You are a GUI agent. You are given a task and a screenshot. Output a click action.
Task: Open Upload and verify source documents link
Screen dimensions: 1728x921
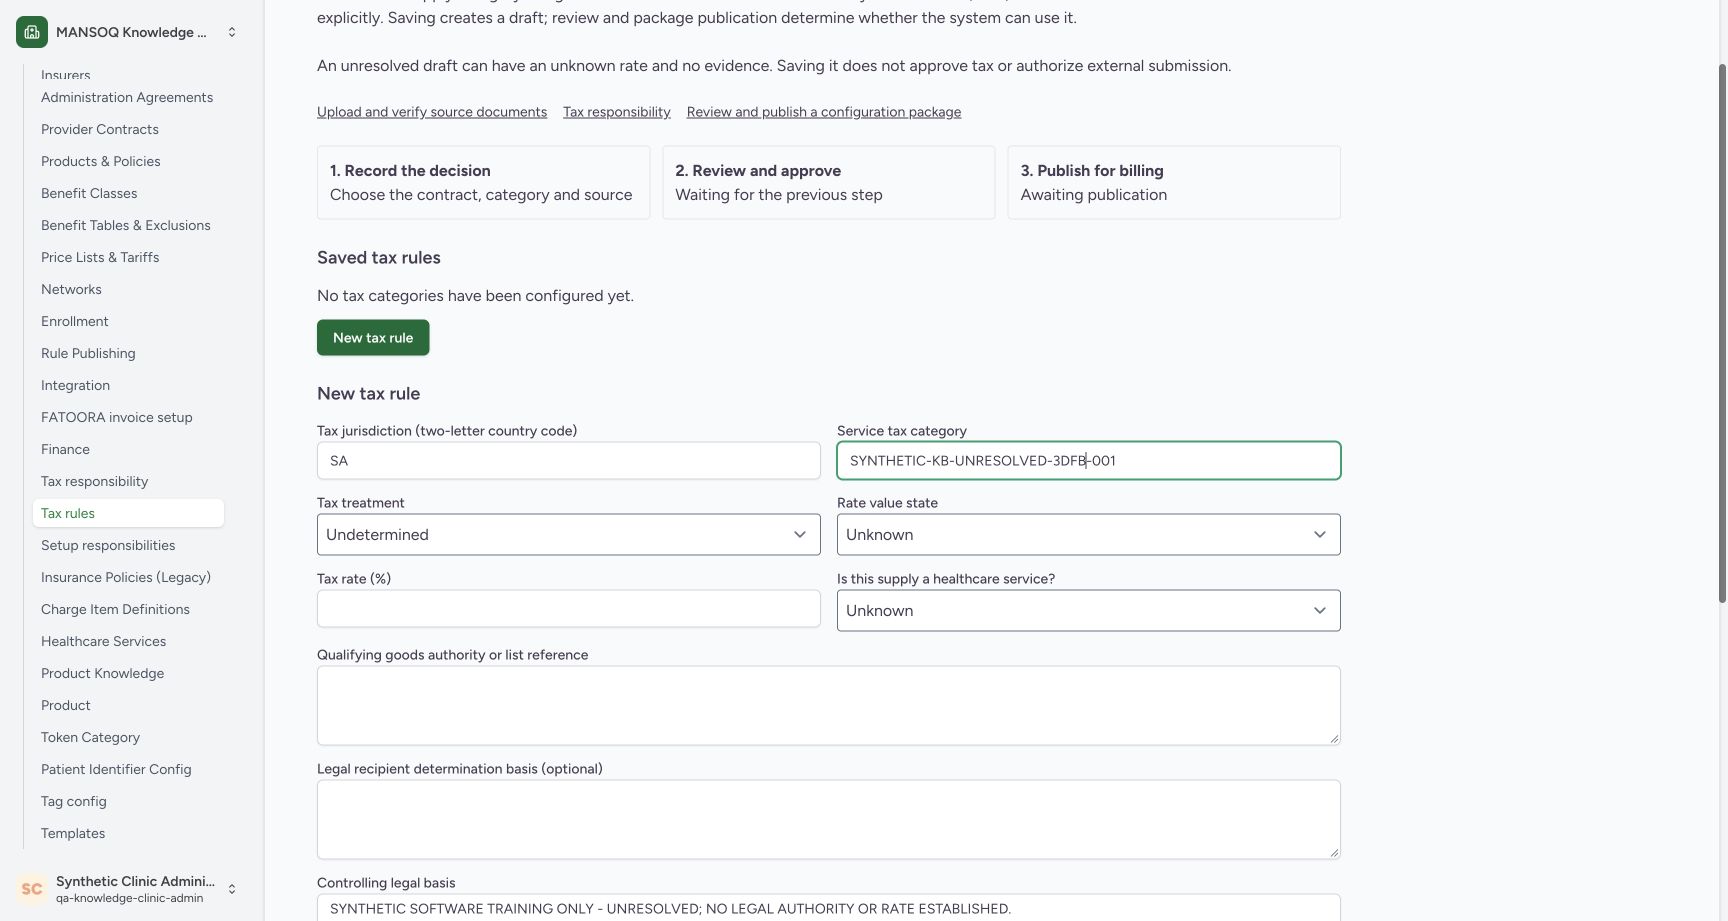(x=432, y=112)
